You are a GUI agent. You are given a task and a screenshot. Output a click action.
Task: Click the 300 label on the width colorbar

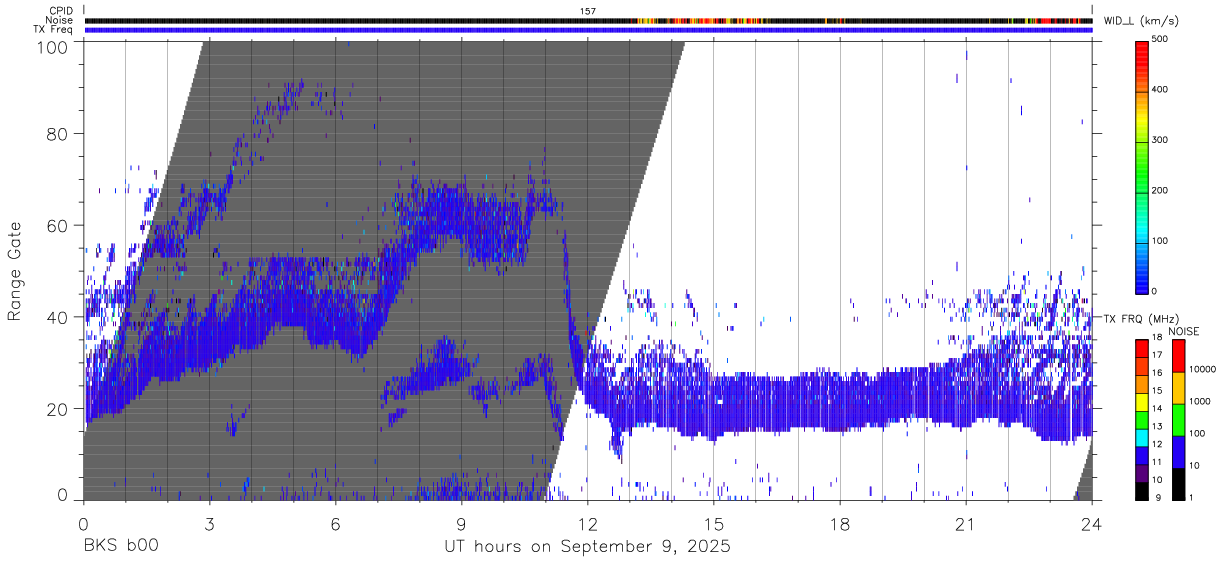pyautogui.click(x=1161, y=140)
